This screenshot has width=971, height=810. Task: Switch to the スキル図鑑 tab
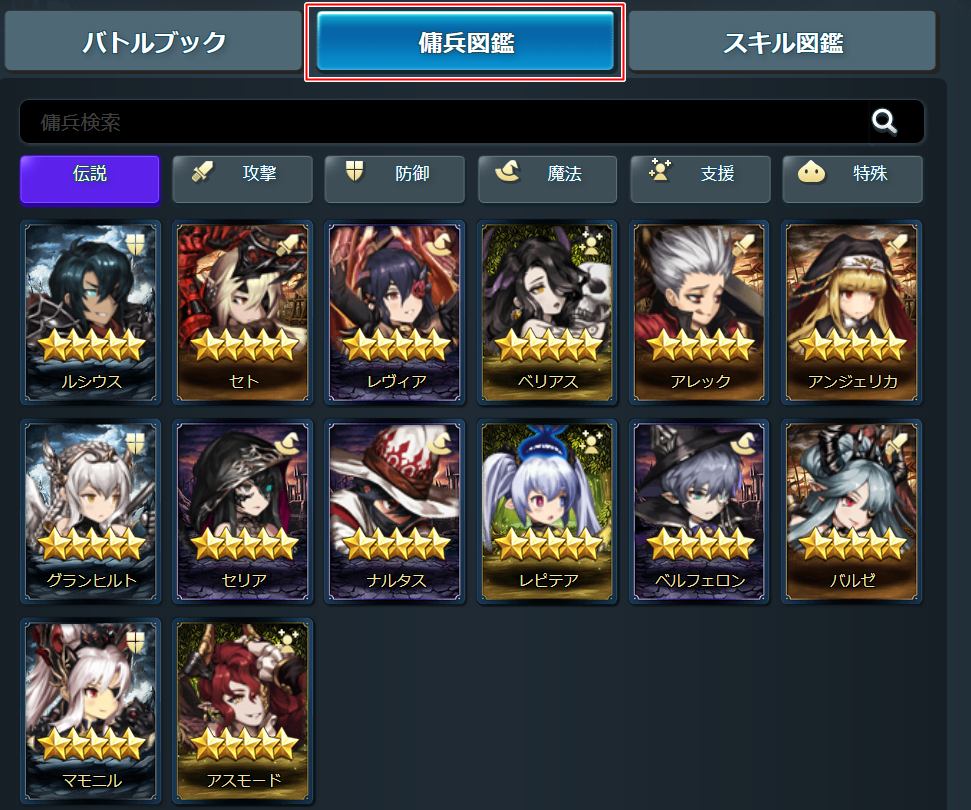click(x=782, y=41)
